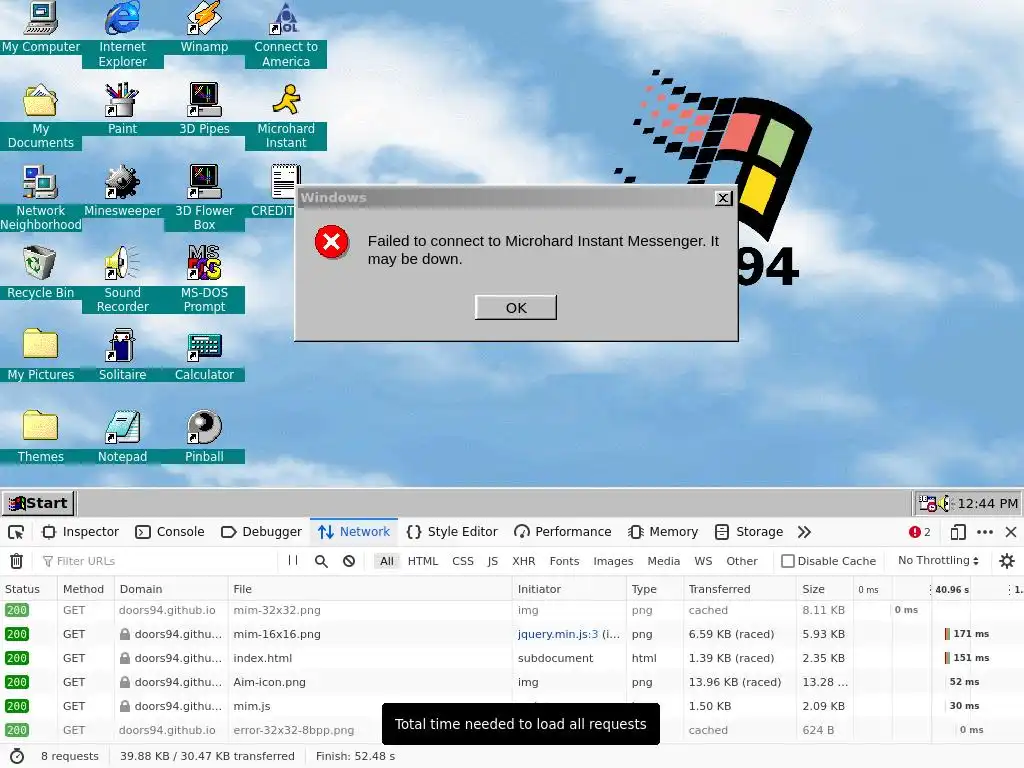Click the Filter URLs input field
Viewport: 1024px width, 768px height.
pyautogui.click(x=160, y=561)
